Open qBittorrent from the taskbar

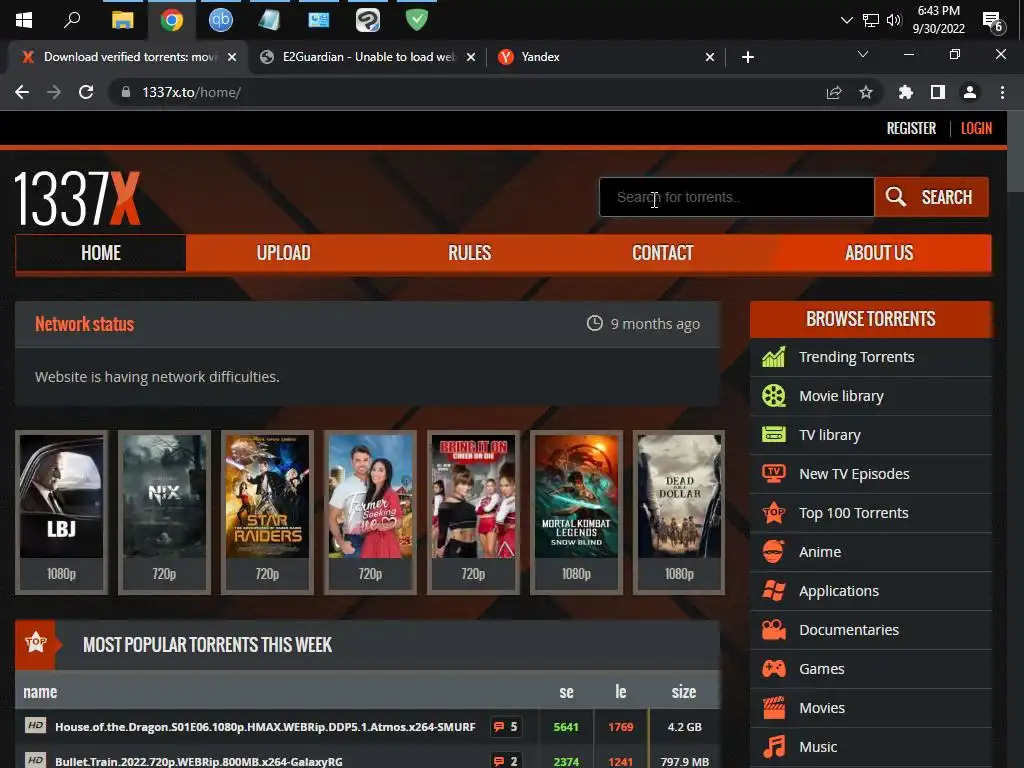coord(221,20)
